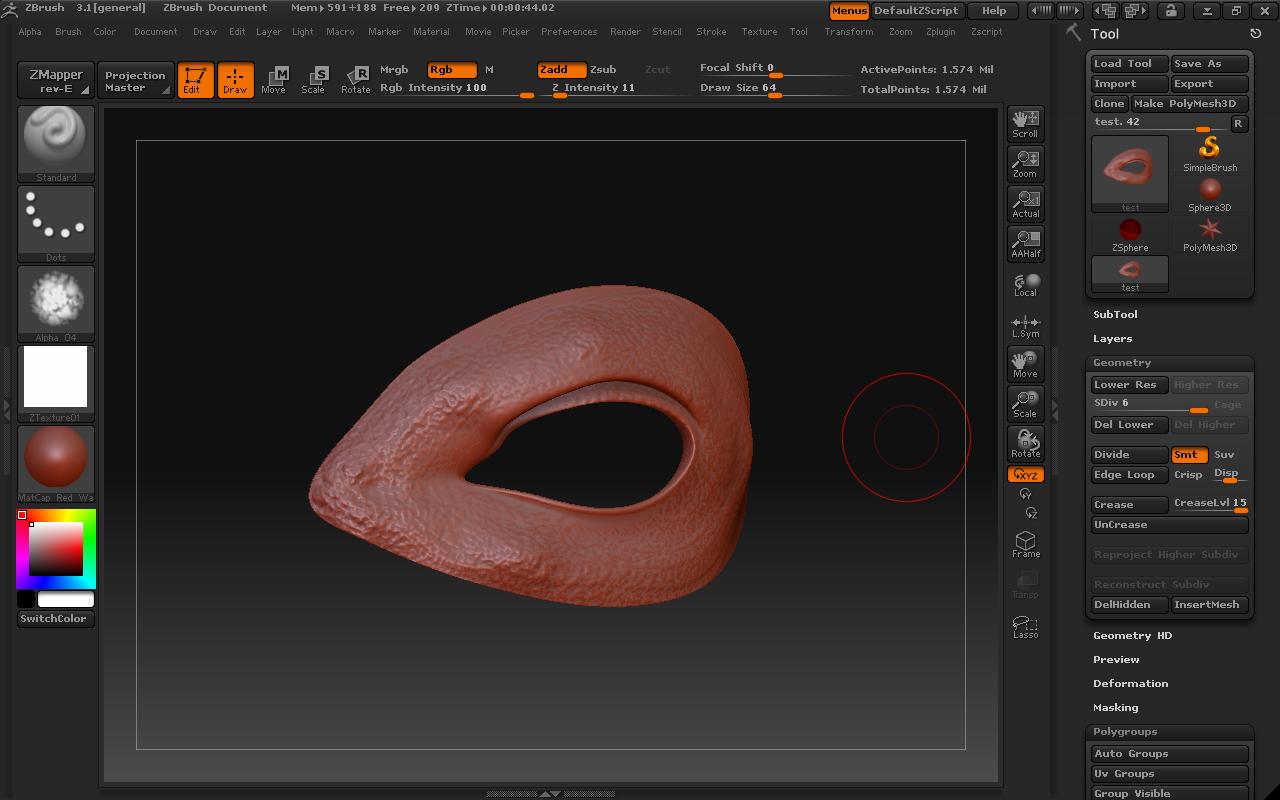Click the Lasso selection icon
The height and width of the screenshot is (800, 1280).
coord(1025,626)
